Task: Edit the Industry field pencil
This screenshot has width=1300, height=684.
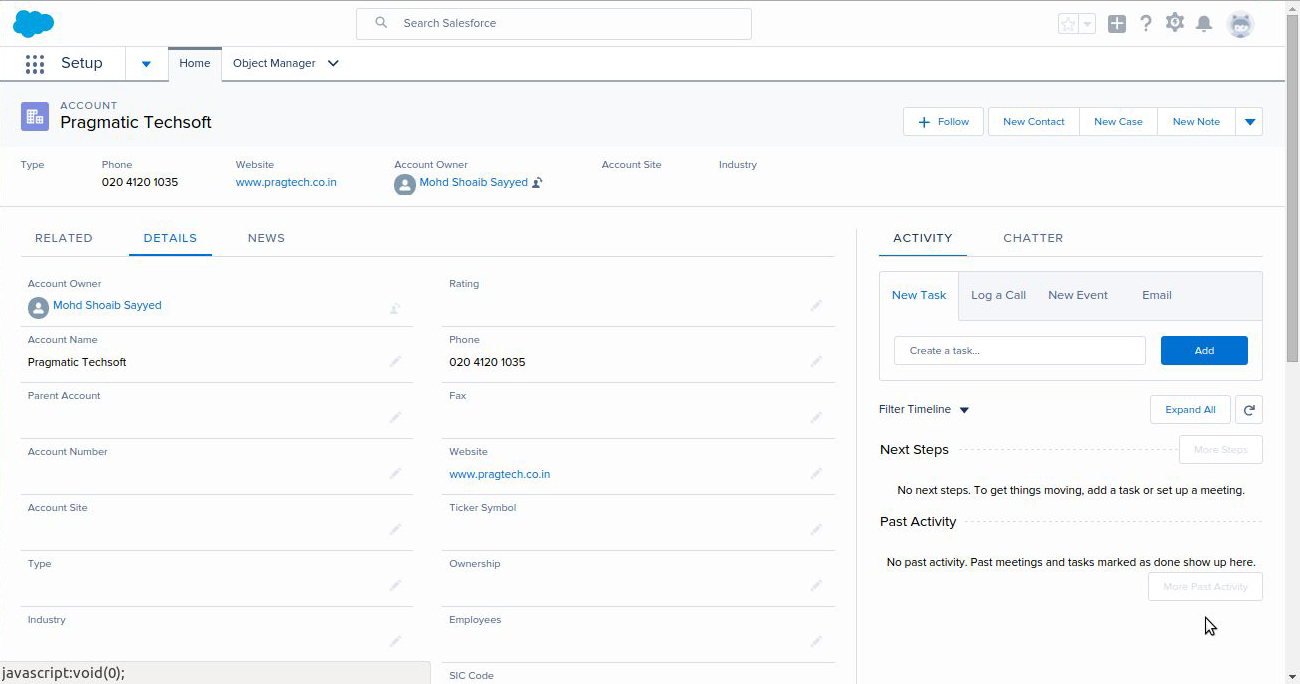Action: point(396,641)
